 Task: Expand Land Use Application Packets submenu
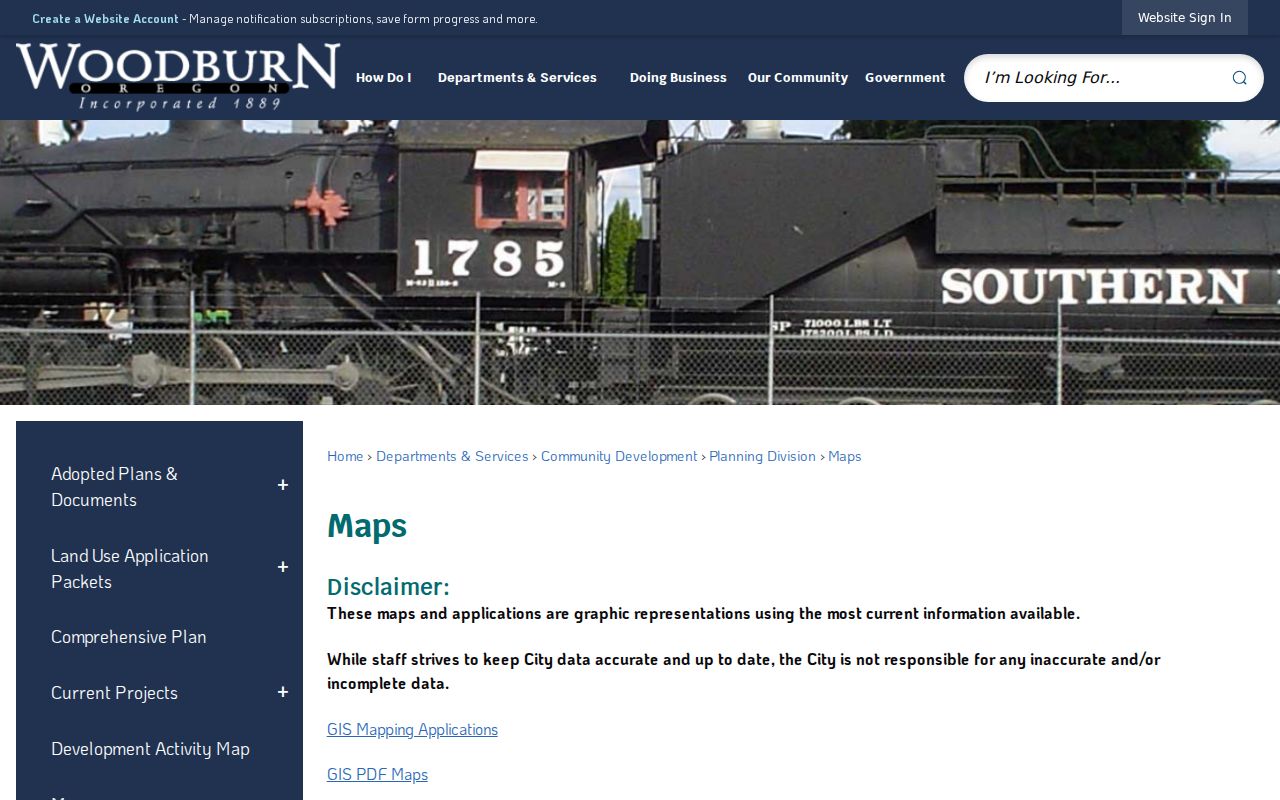pos(283,567)
